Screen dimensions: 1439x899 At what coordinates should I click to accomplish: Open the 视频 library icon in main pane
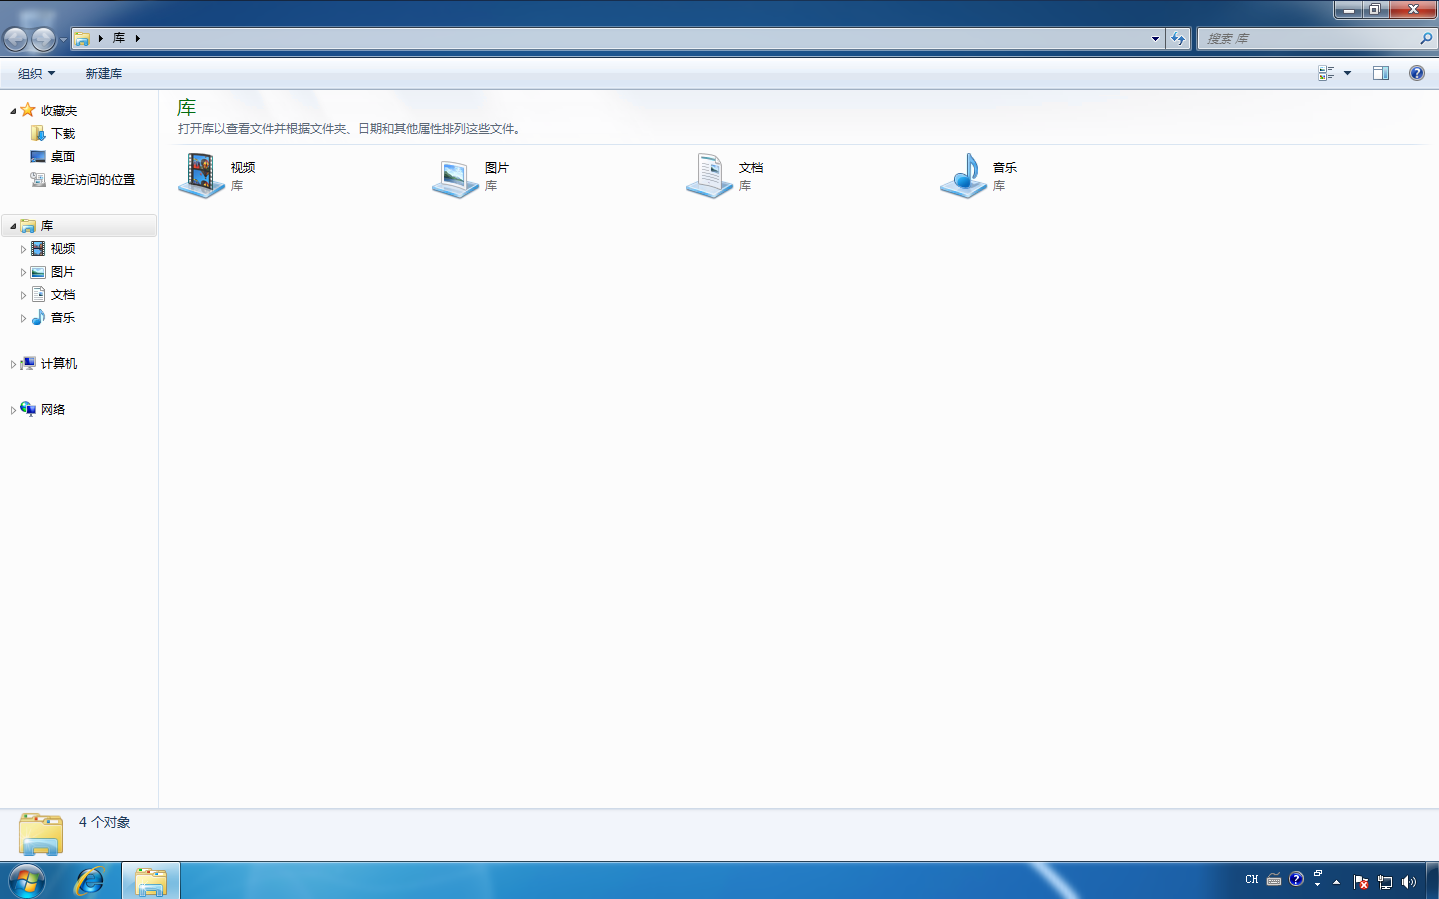(201, 176)
